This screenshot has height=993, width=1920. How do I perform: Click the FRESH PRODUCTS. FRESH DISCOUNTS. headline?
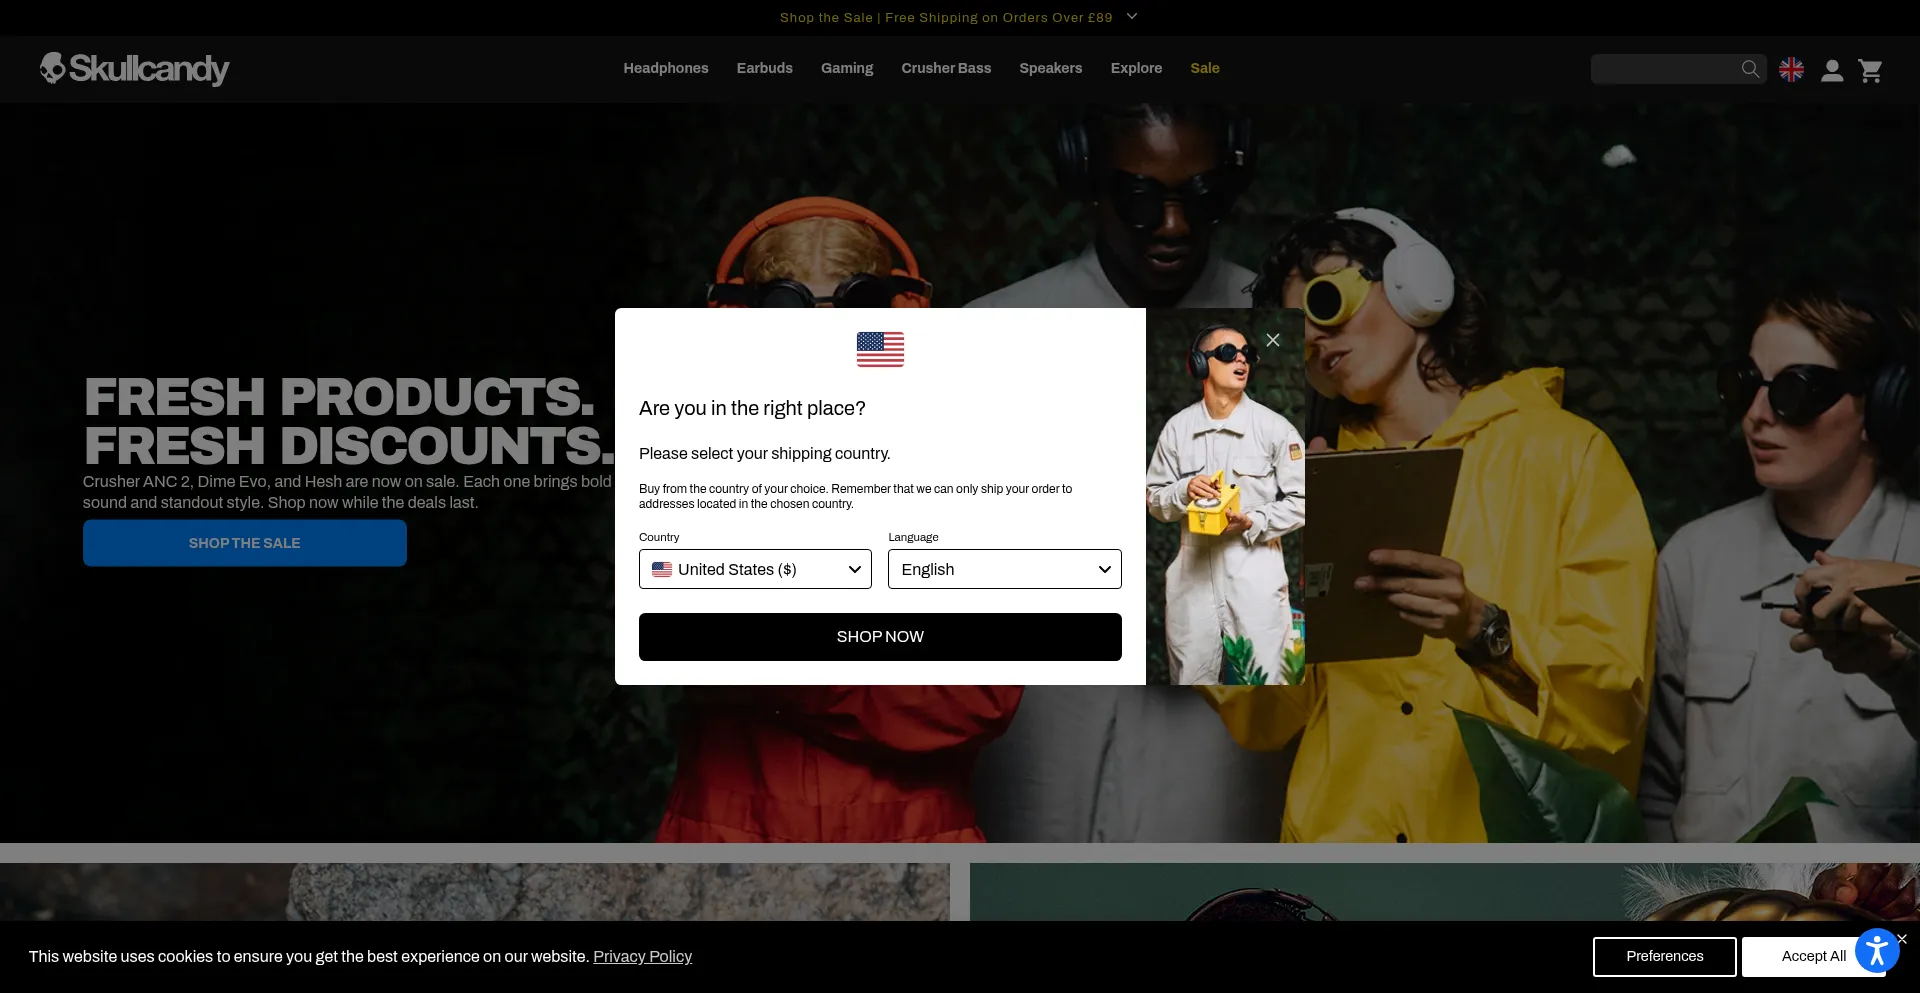click(x=349, y=421)
